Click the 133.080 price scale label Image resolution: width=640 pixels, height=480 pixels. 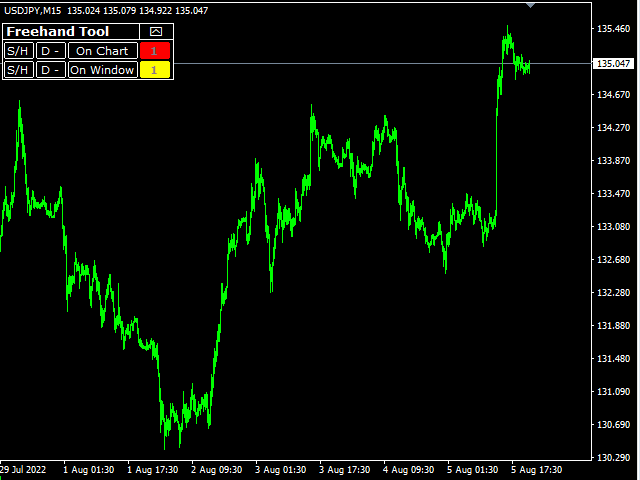point(613,227)
